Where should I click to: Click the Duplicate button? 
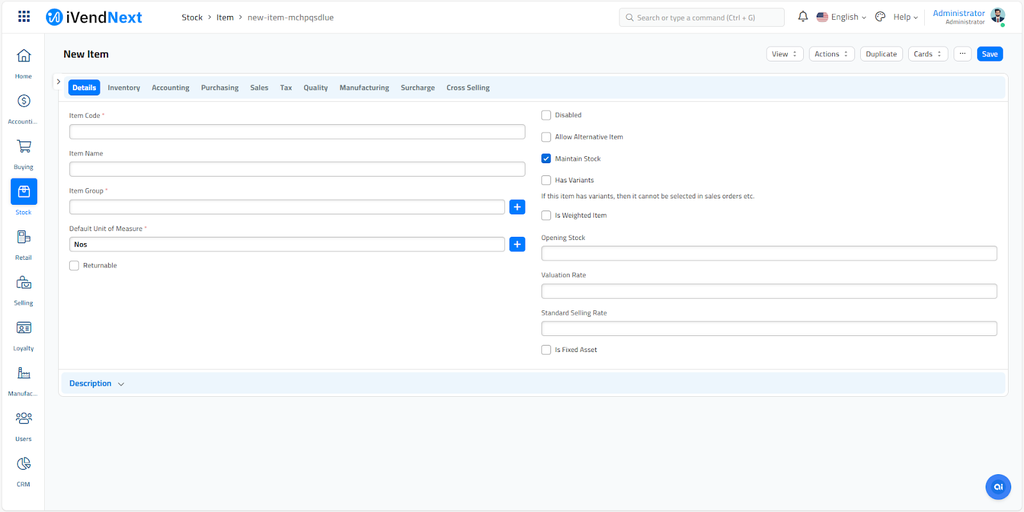pyautogui.click(x=881, y=54)
